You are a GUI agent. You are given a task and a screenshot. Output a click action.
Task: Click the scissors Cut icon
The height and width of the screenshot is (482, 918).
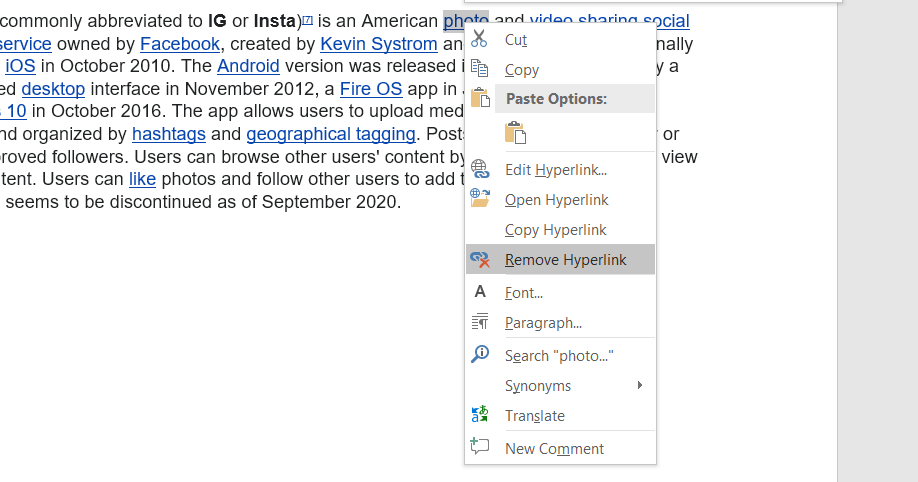point(480,39)
